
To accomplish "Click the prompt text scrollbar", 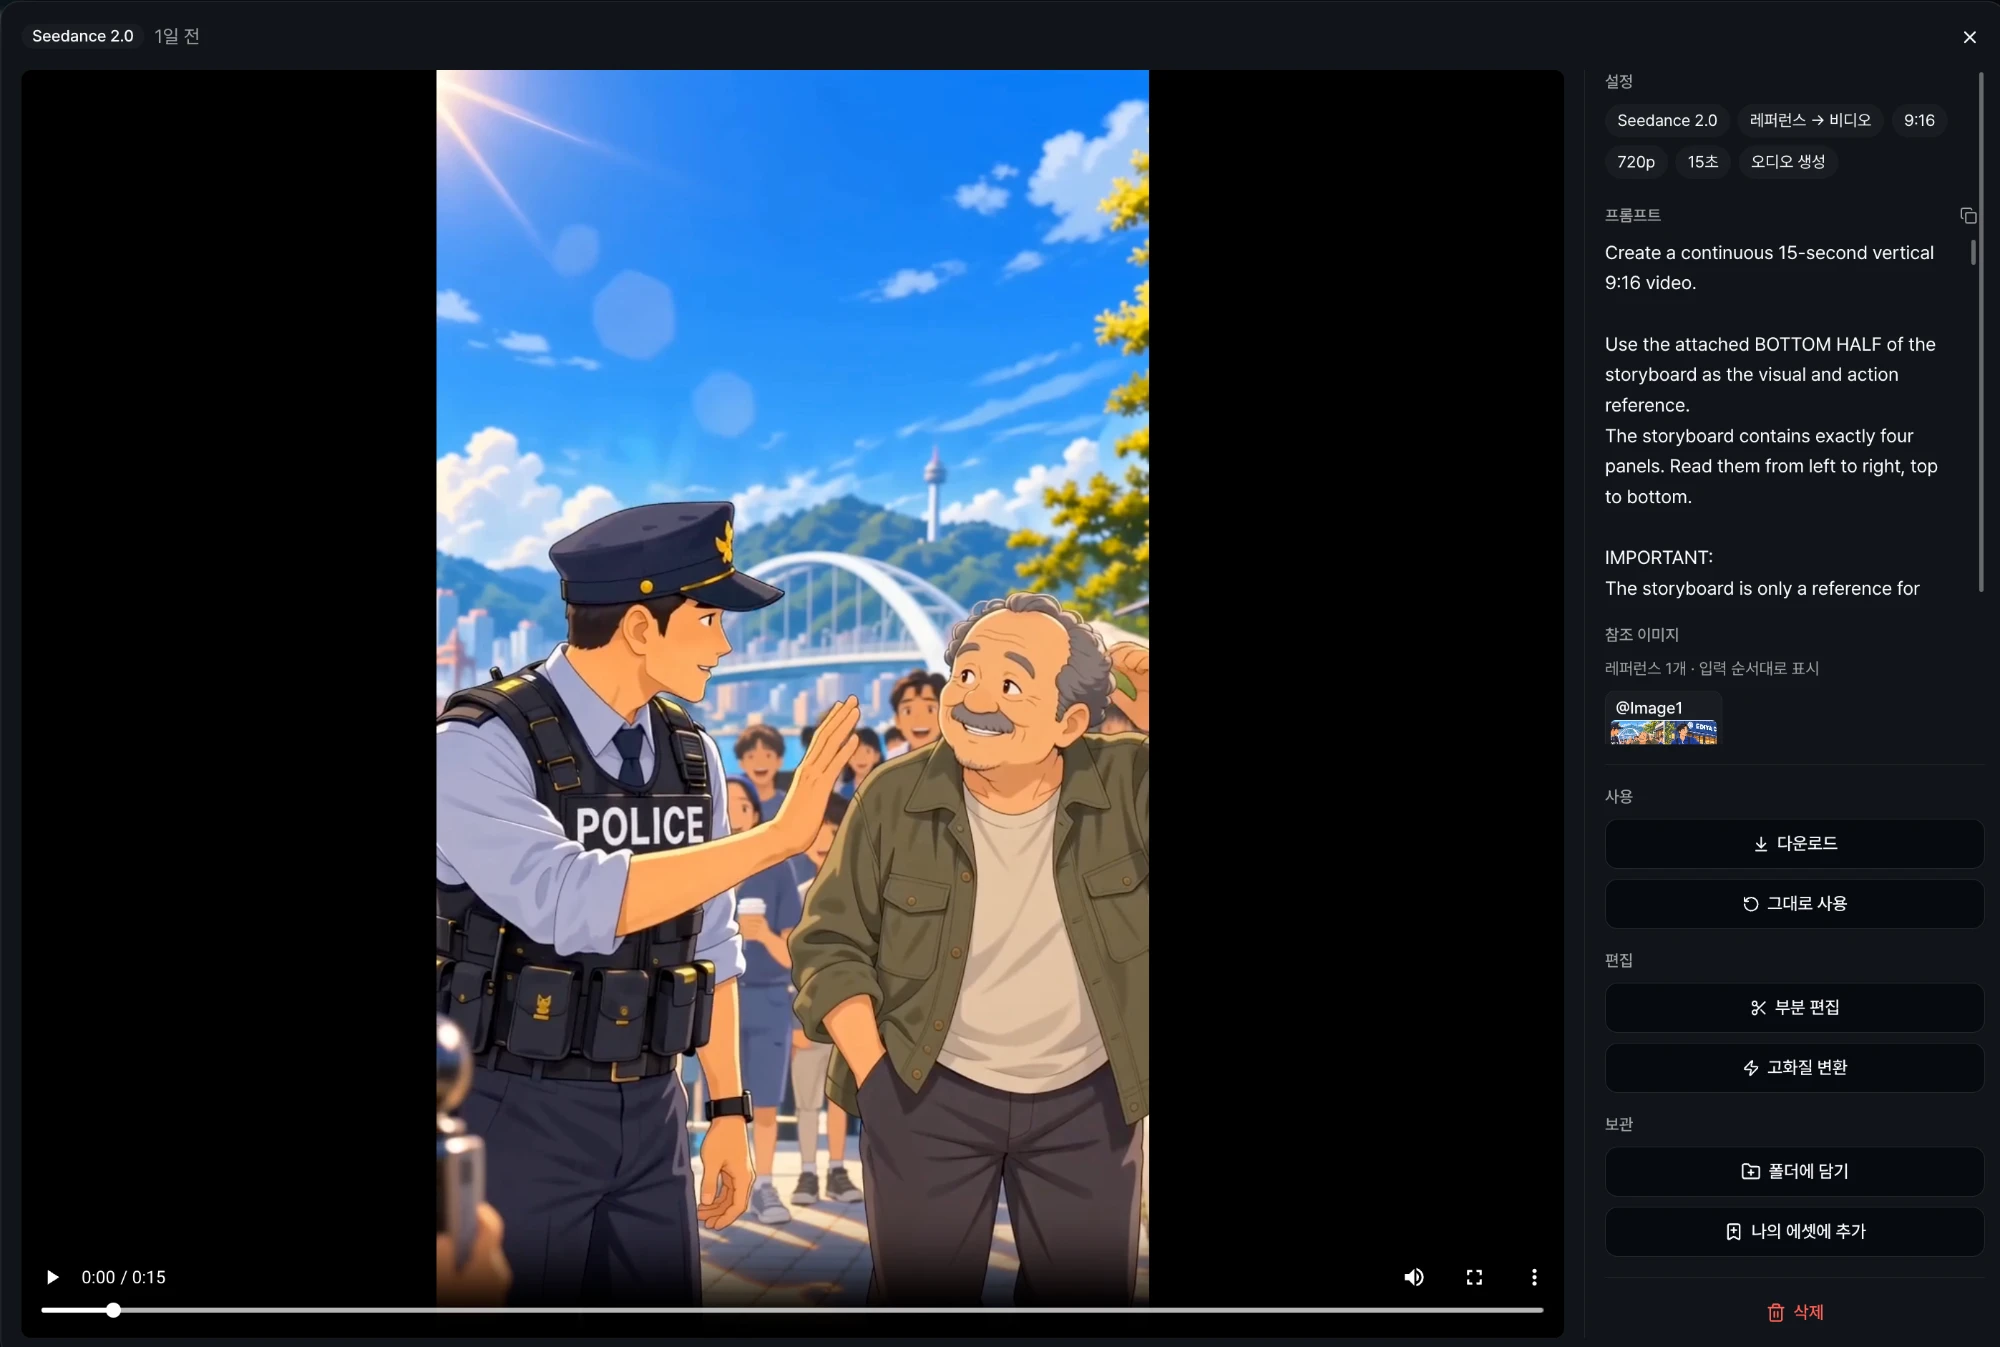I will click(x=1973, y=252).
